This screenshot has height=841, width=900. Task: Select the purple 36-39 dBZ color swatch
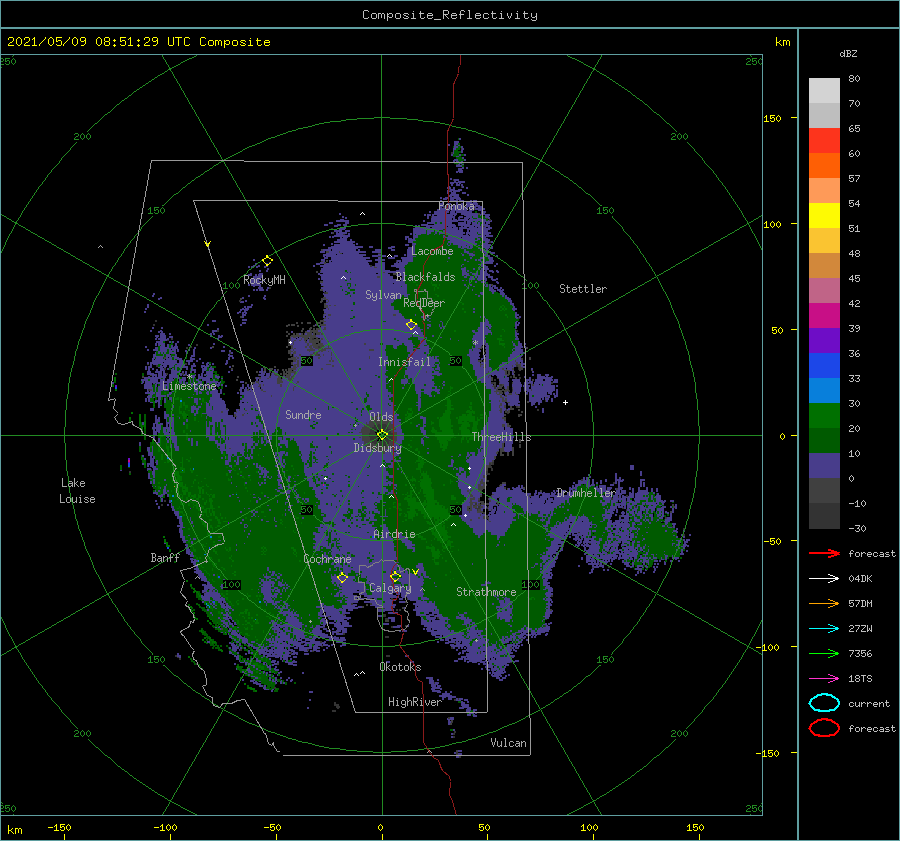pyautogui.click(x=824, y=341)
